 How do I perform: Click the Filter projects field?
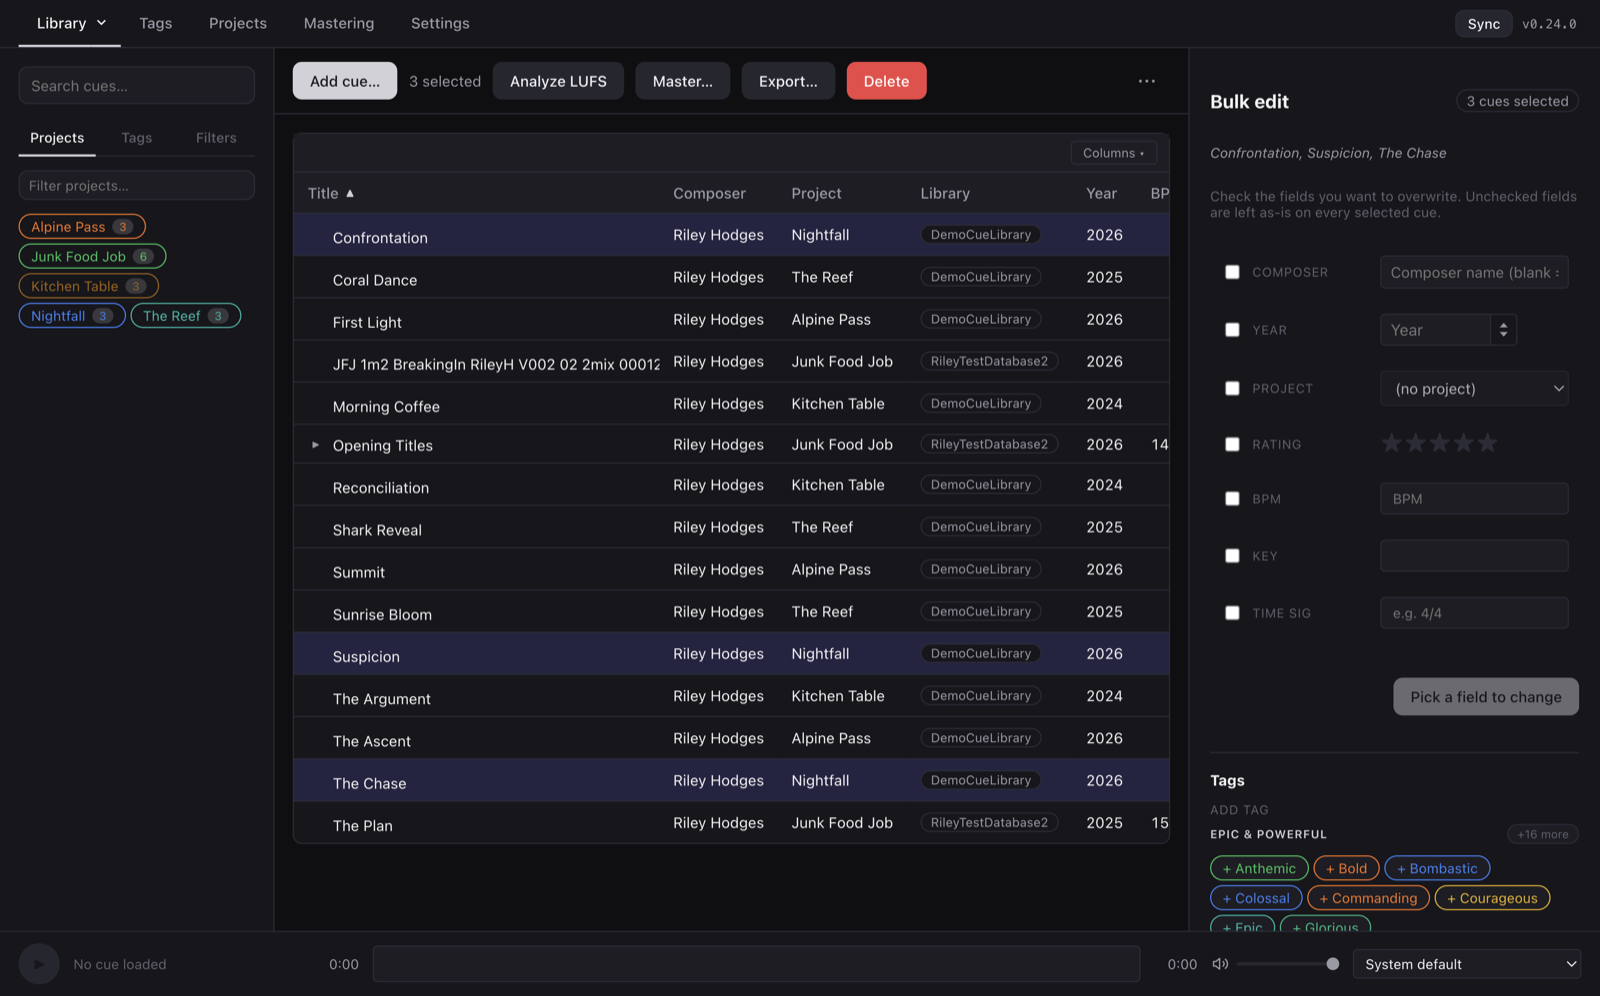[137, 185]
